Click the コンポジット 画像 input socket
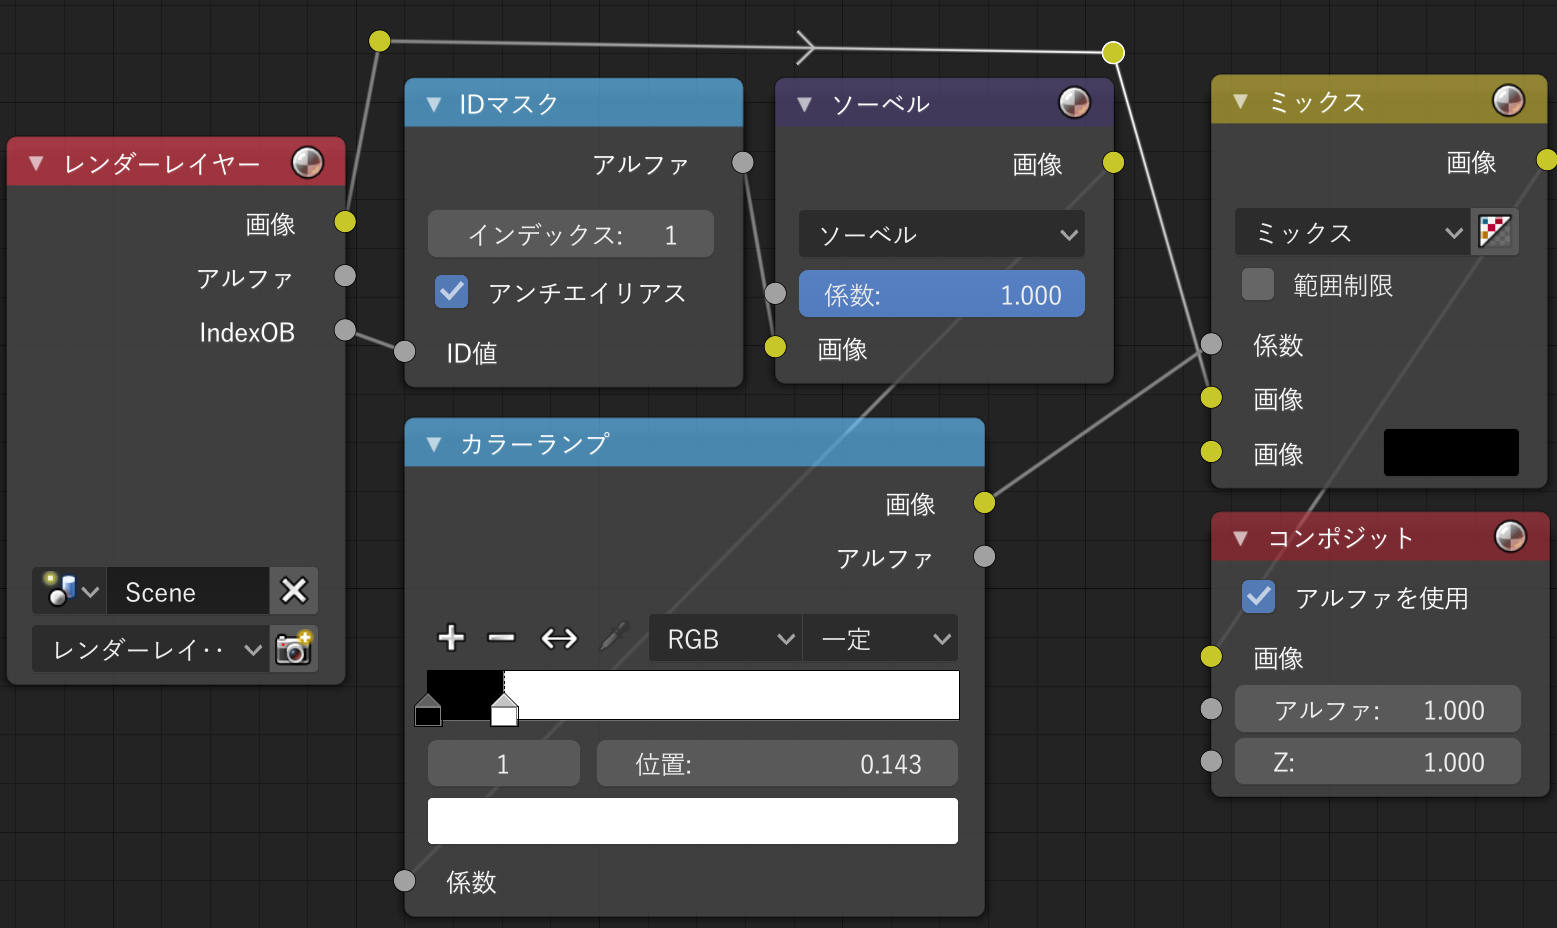 1211,656
